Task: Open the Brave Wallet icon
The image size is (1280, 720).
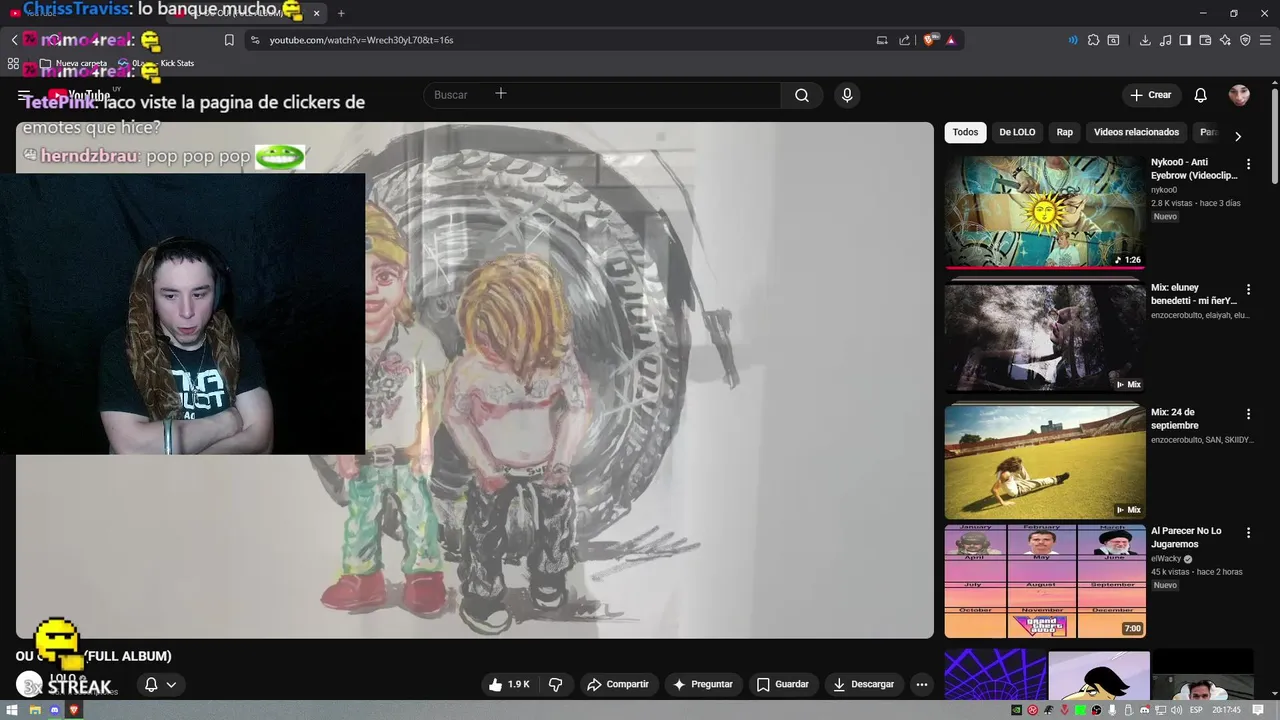Action: point(1205,40)
